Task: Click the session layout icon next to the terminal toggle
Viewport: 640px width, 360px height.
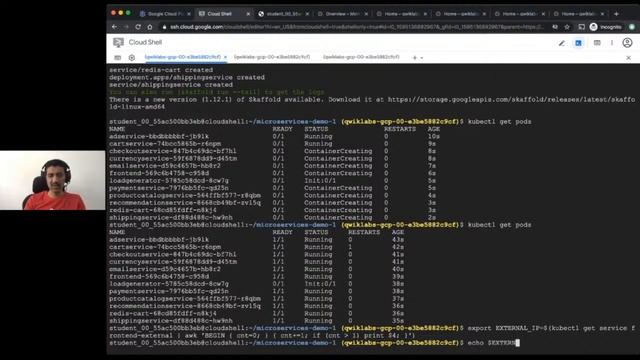Action: tap(597, 43)
